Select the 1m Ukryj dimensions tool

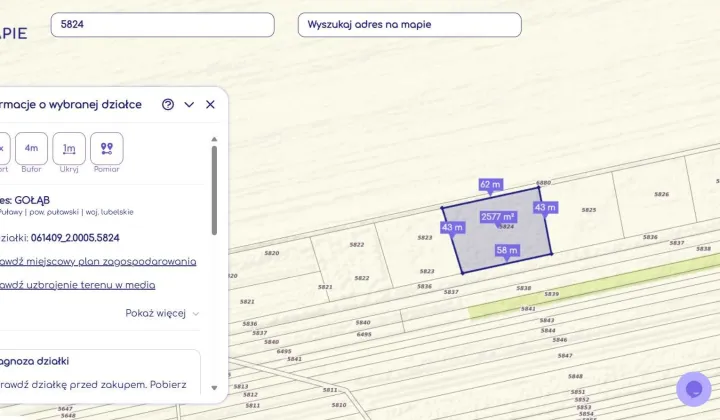69,148
